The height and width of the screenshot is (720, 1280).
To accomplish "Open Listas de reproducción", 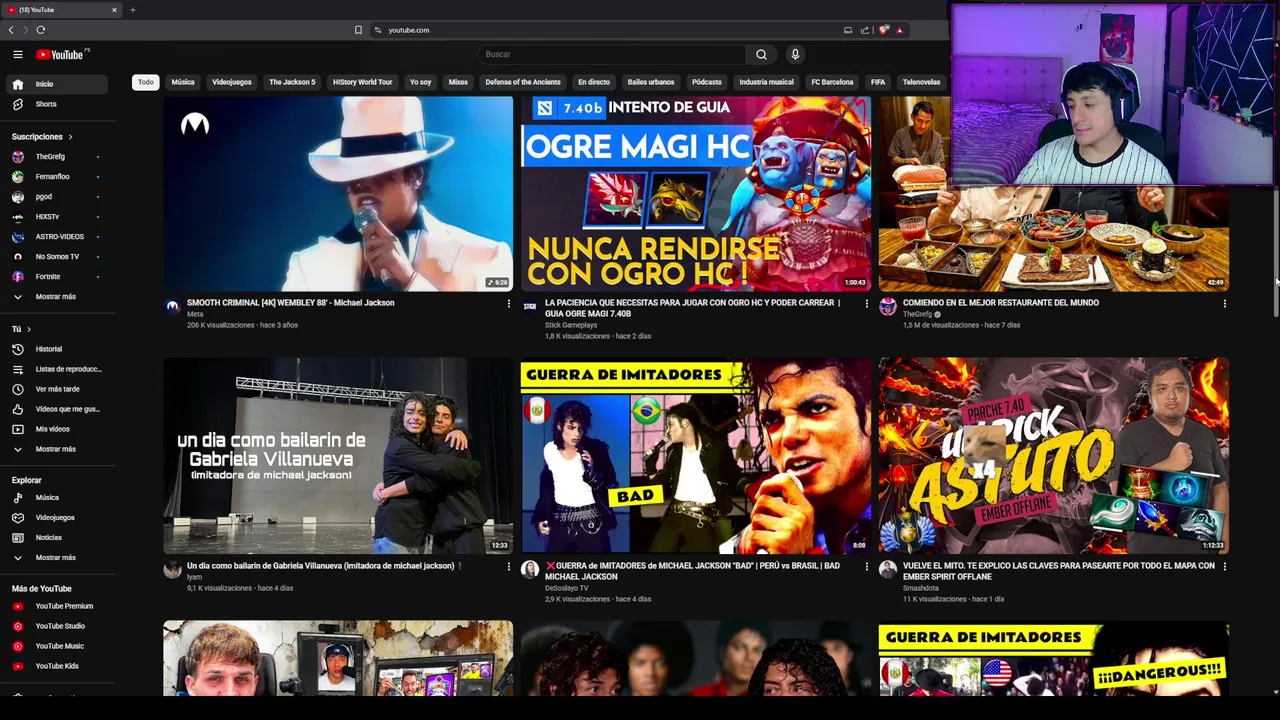I will [x=58, y=369].
